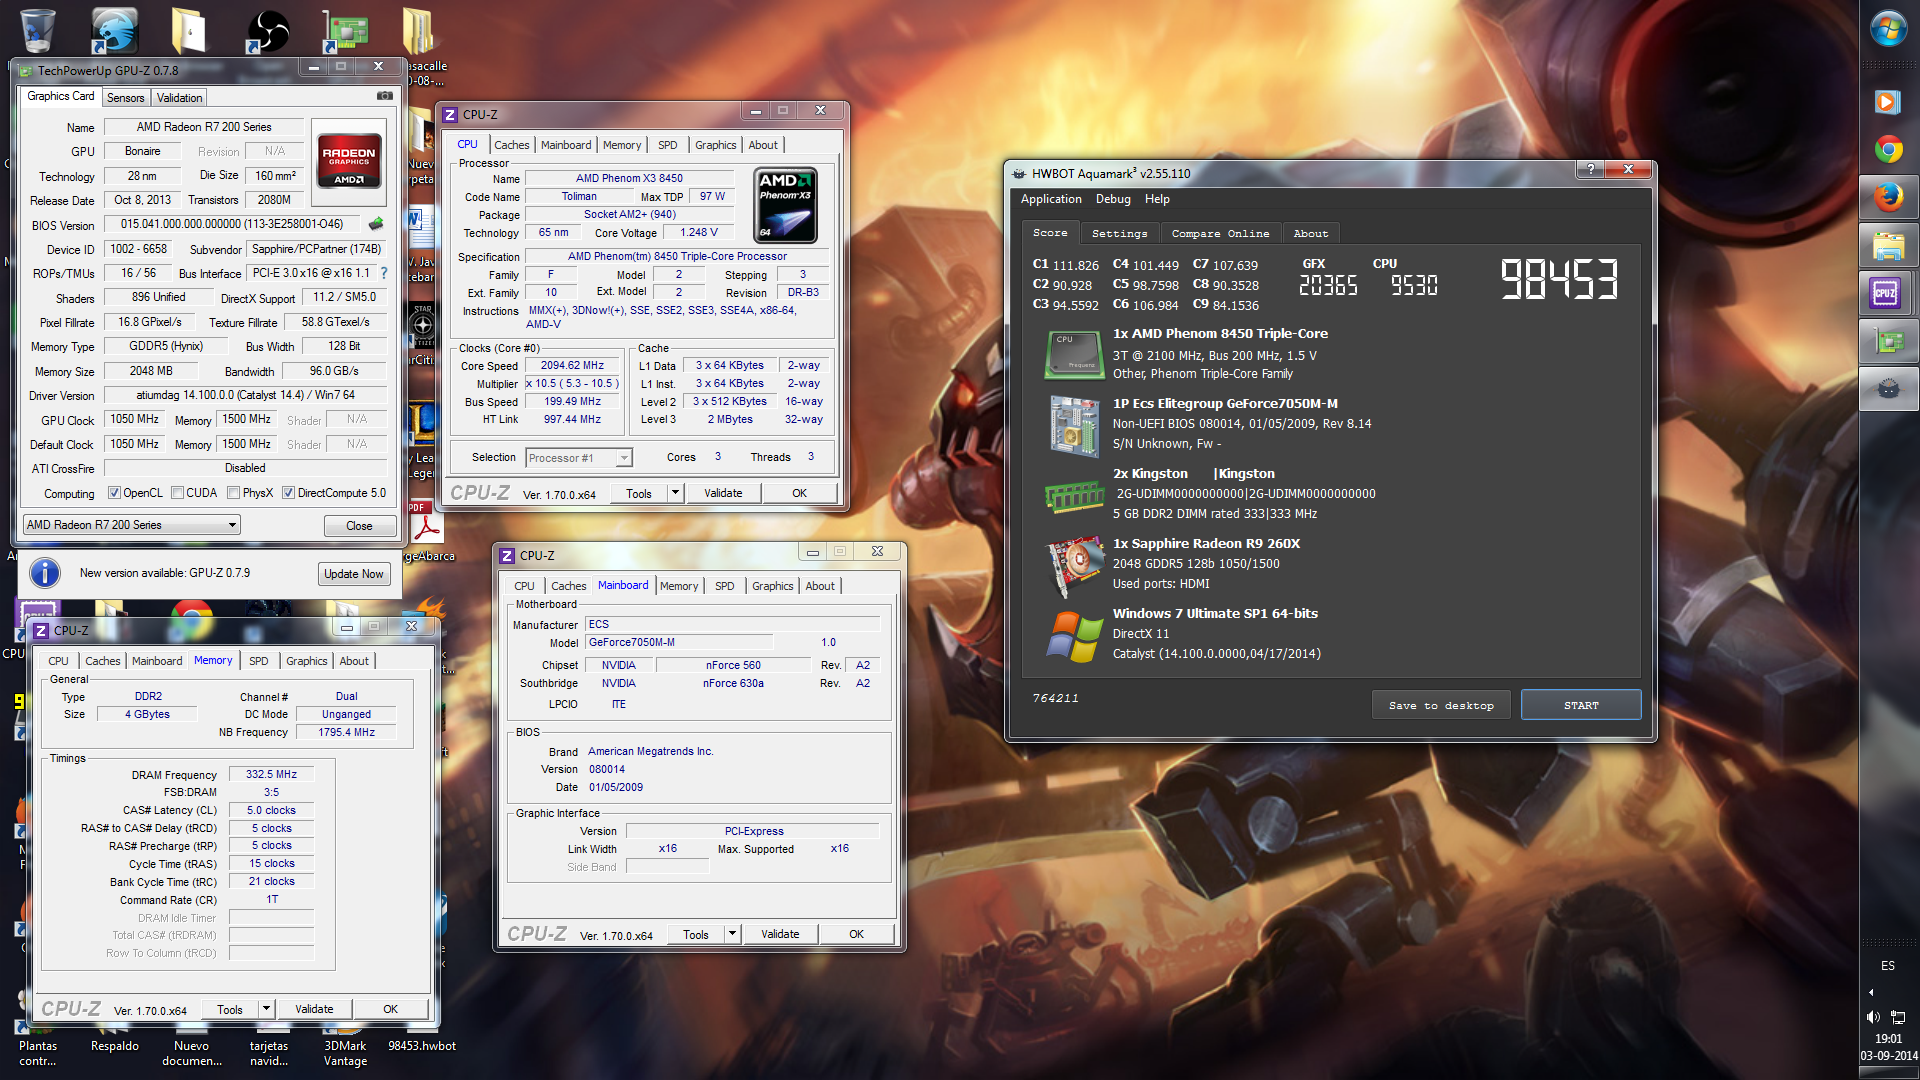The width and height of the screenshot is (1920, 1080).
Task: Open the Debug menu in Aquamark
Action: [x=1113, y=199]
